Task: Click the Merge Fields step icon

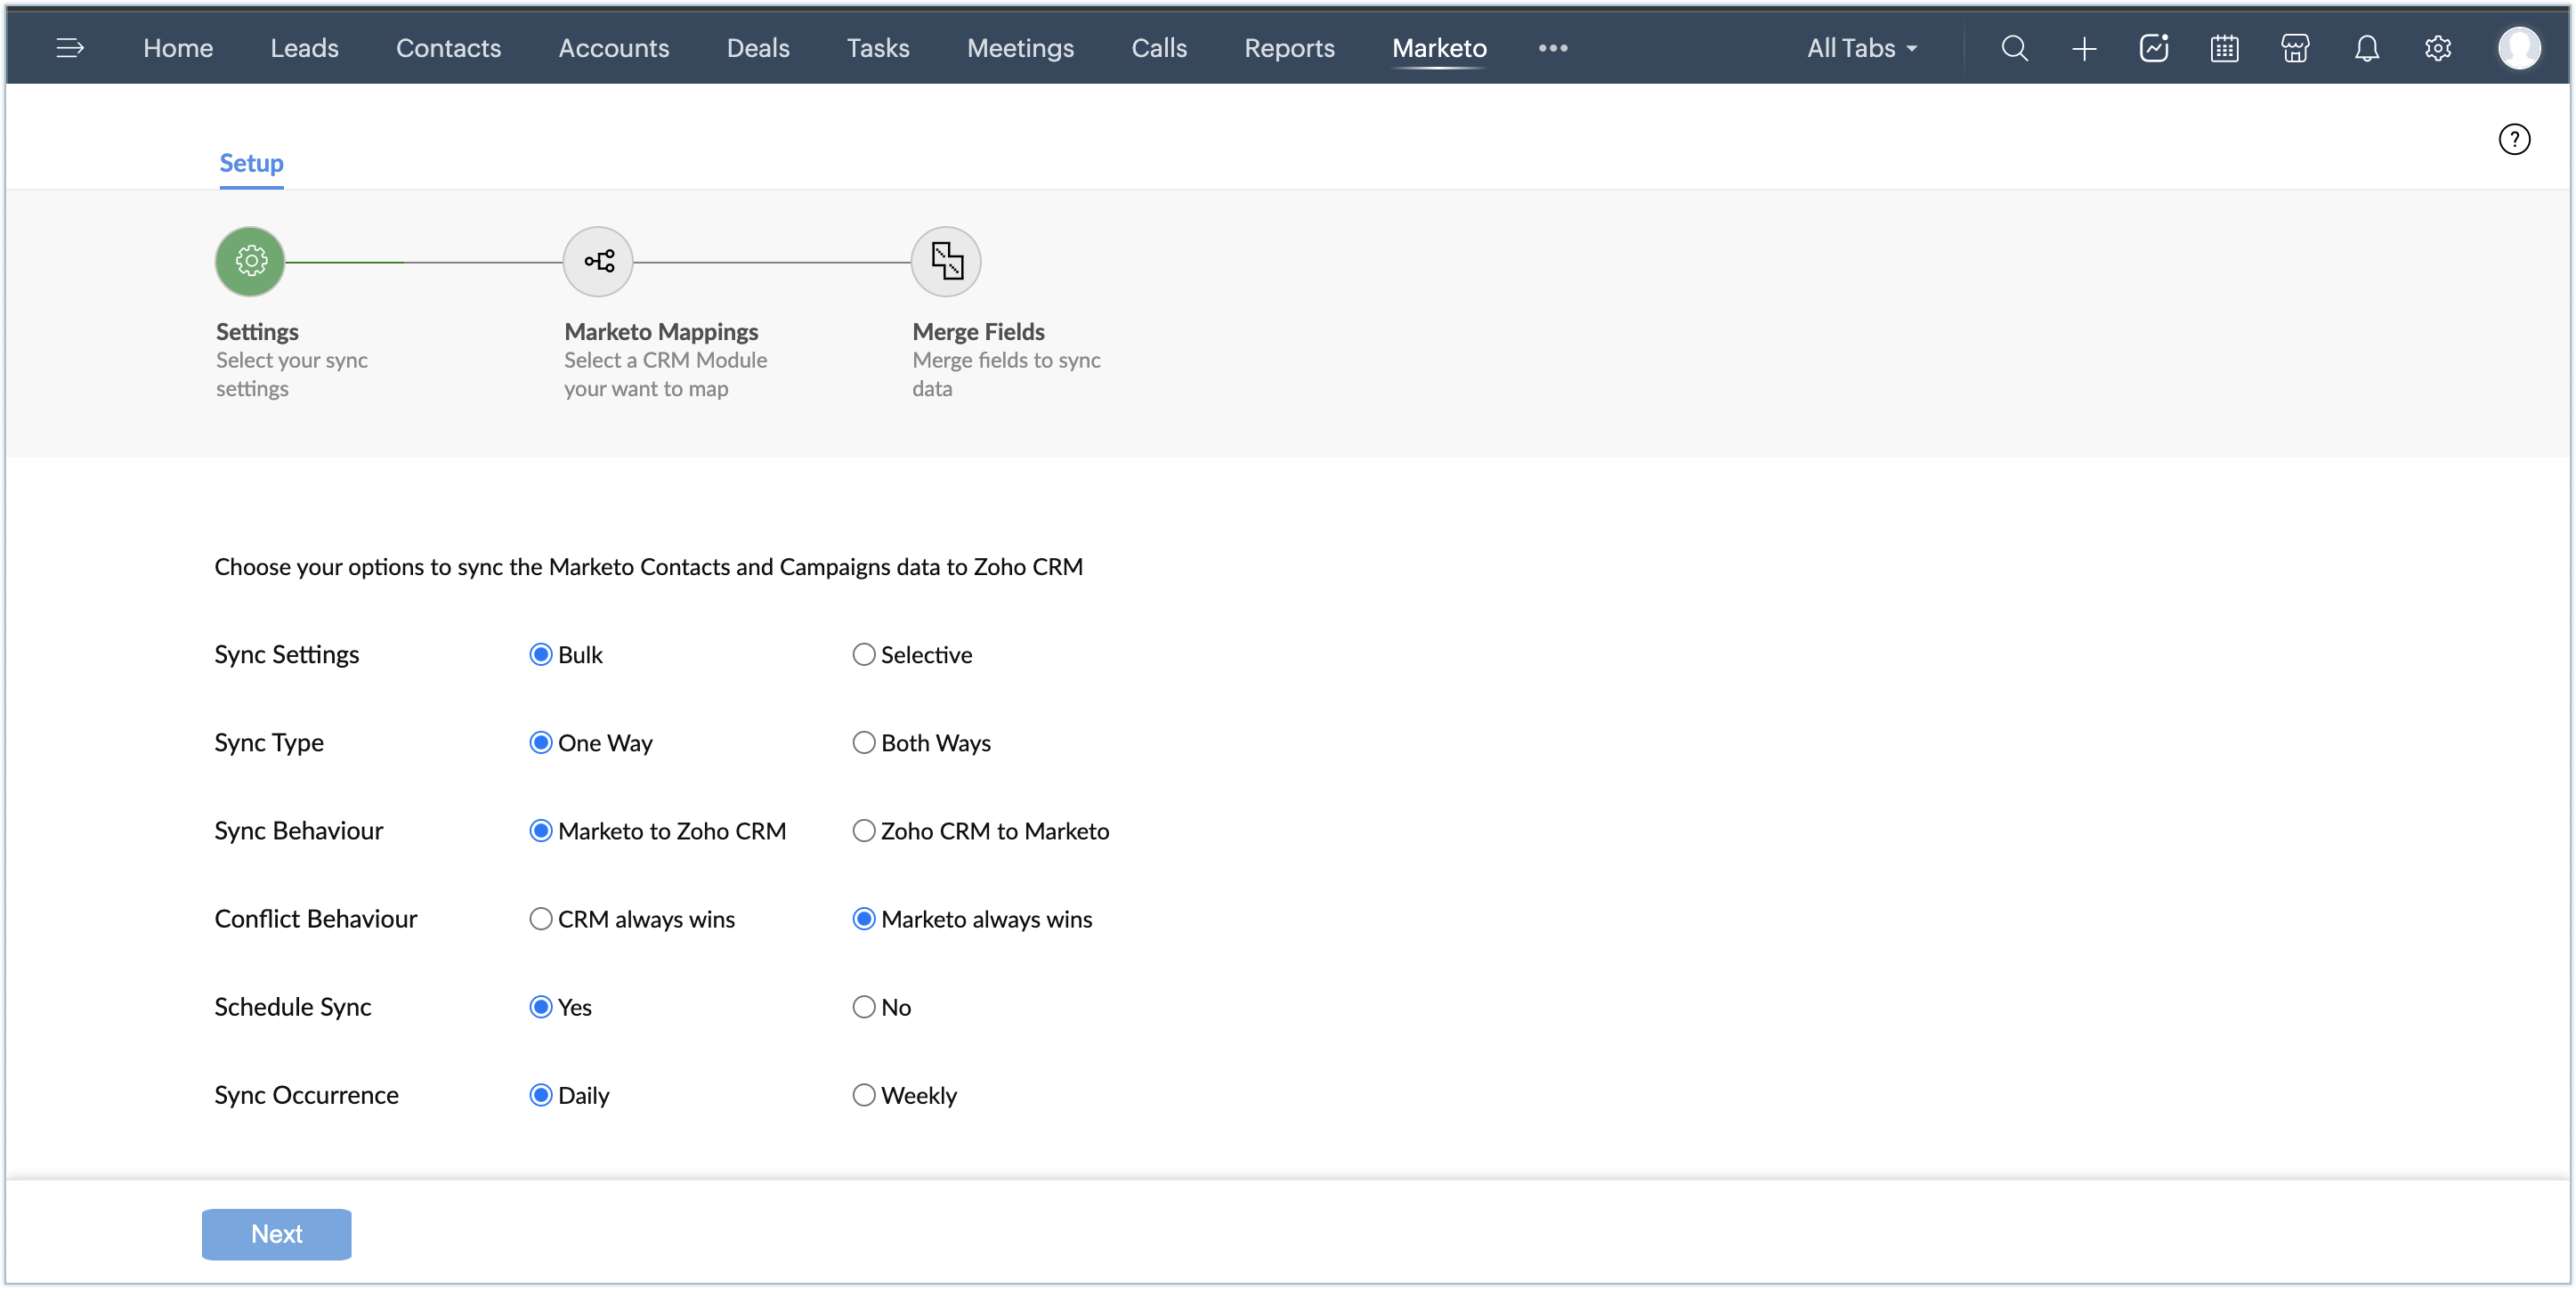Action: (x=946, y=262)
